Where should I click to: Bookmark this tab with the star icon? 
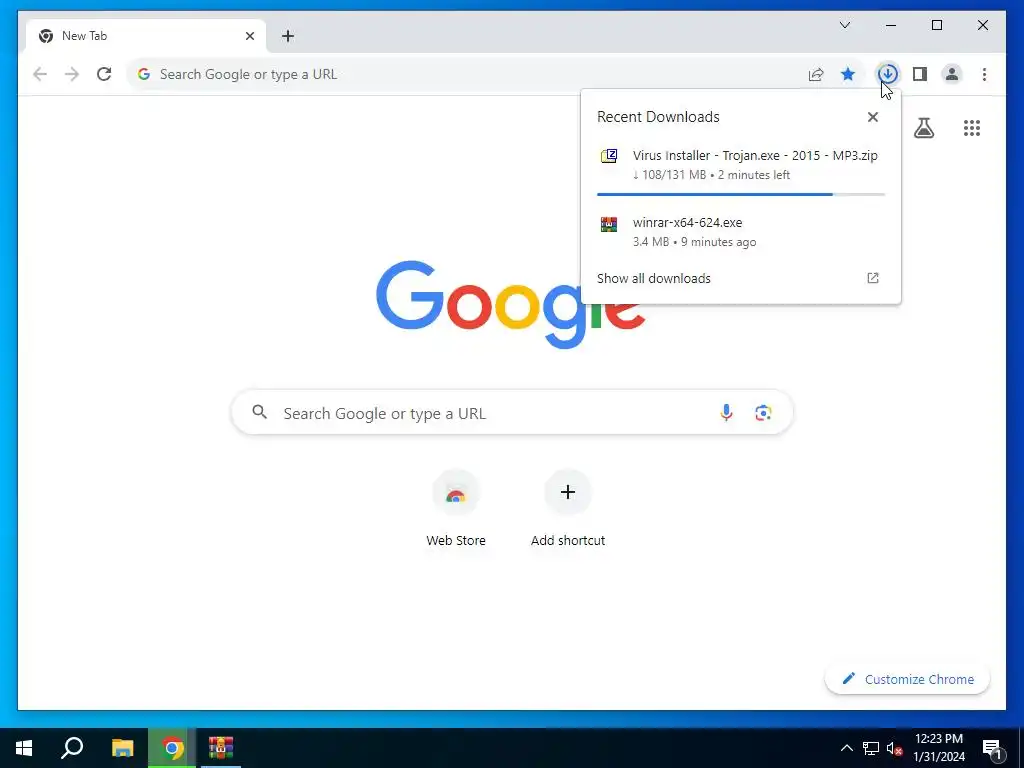point(848,74)
